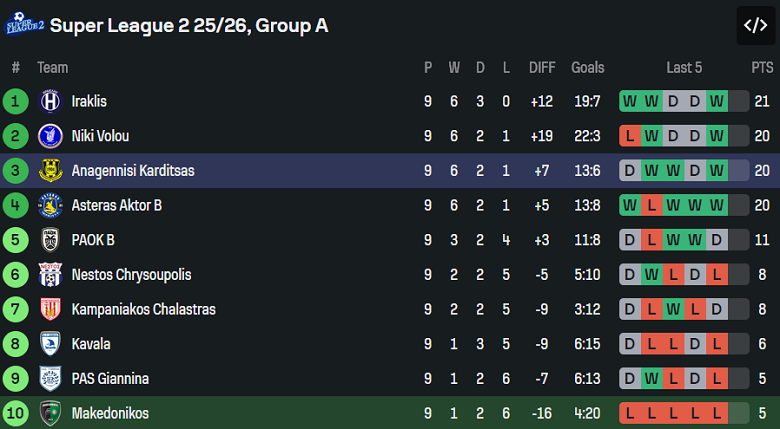Viewport: 780px width, 429px height.
Task: Click the Kampaniakos Chalastras club crest
Action: (50, 309)
